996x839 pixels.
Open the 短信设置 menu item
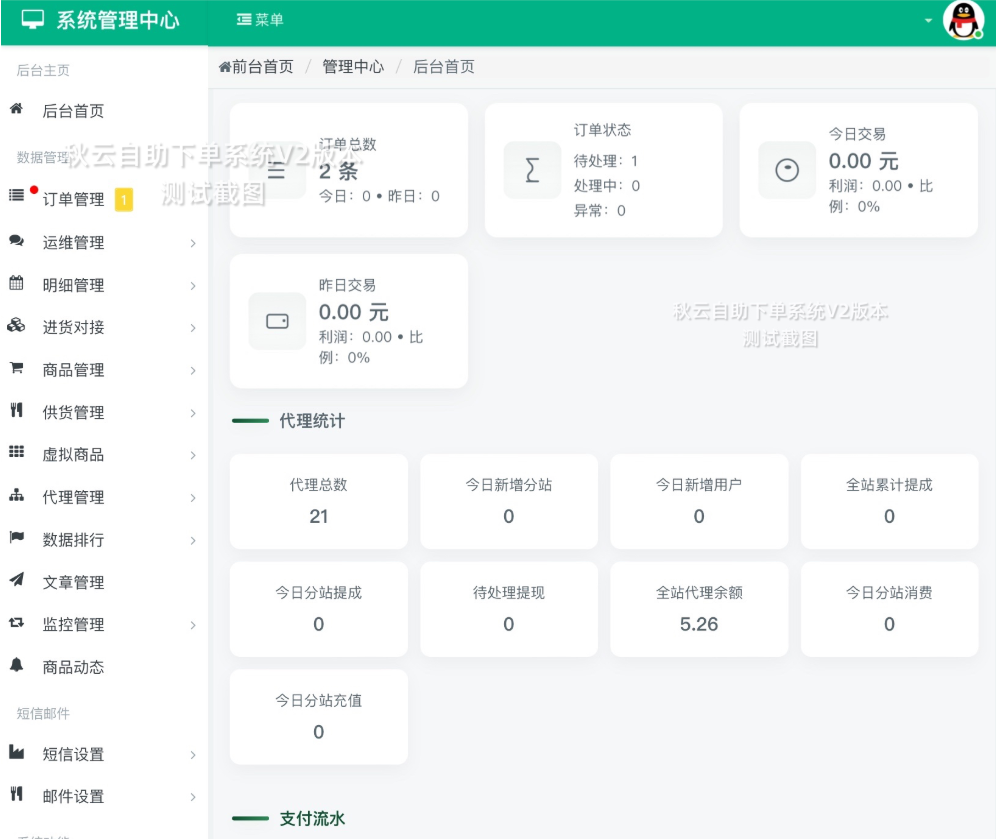(73, 754)
